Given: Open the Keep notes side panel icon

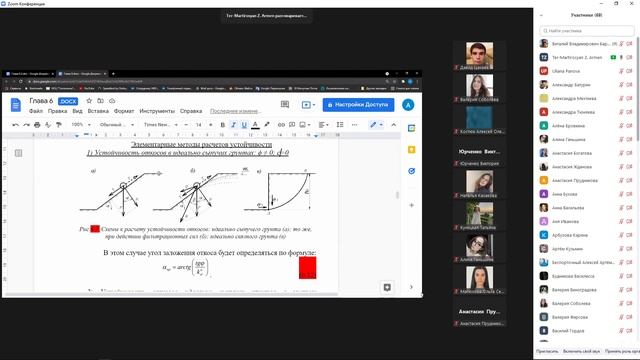Looking at the screenshot, I should point(411,150).
